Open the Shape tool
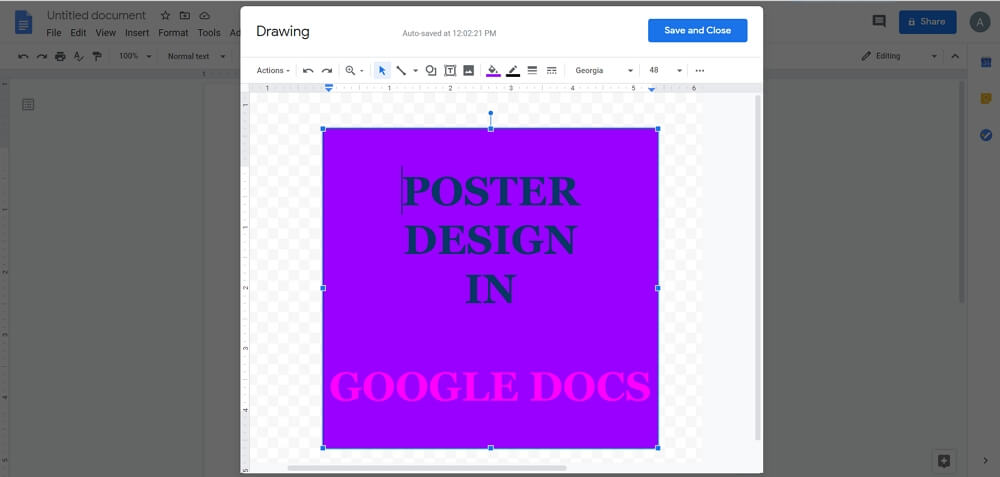Viewport: 1000px width, 477px height. click(431, 71)
